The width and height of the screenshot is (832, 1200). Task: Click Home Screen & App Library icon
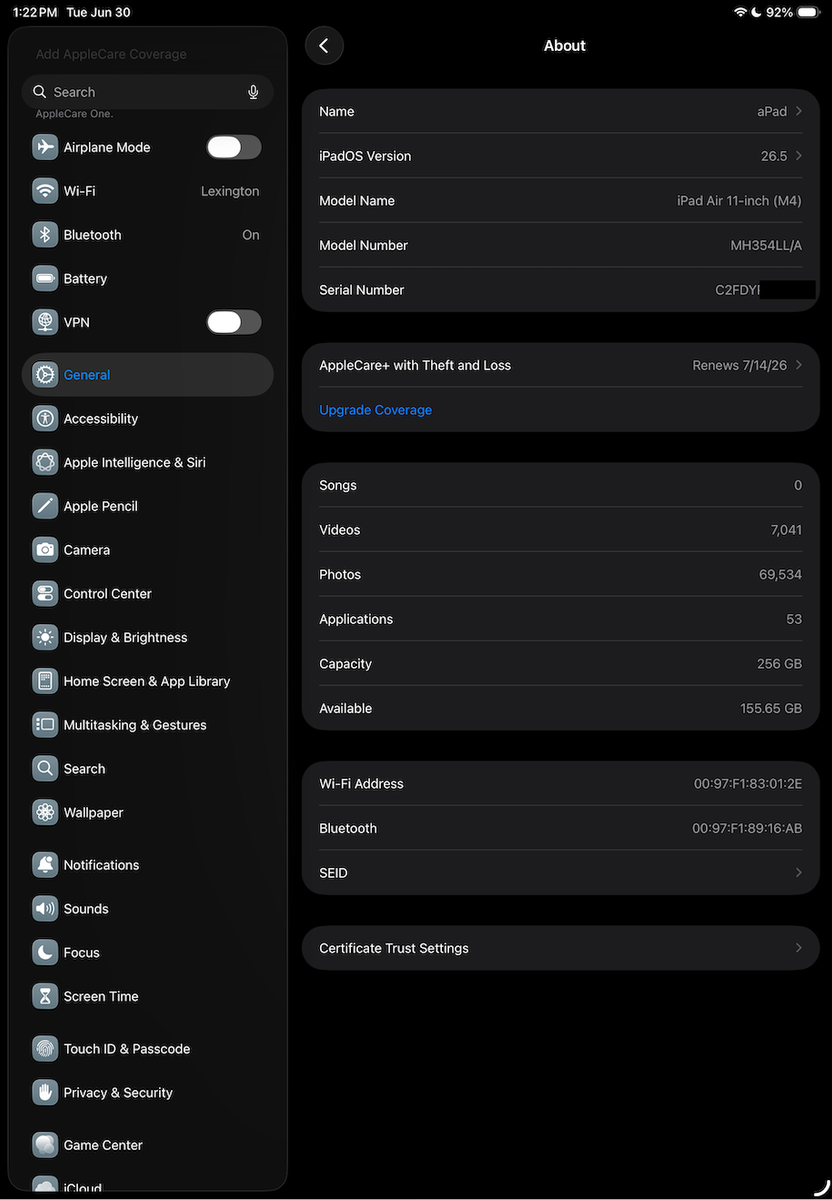(45, 681)
